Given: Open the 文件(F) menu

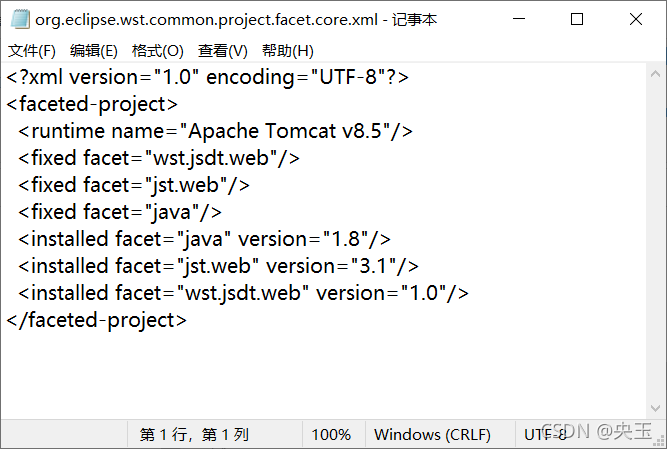Looking at the screenshot, I should [x=32, y=51].
